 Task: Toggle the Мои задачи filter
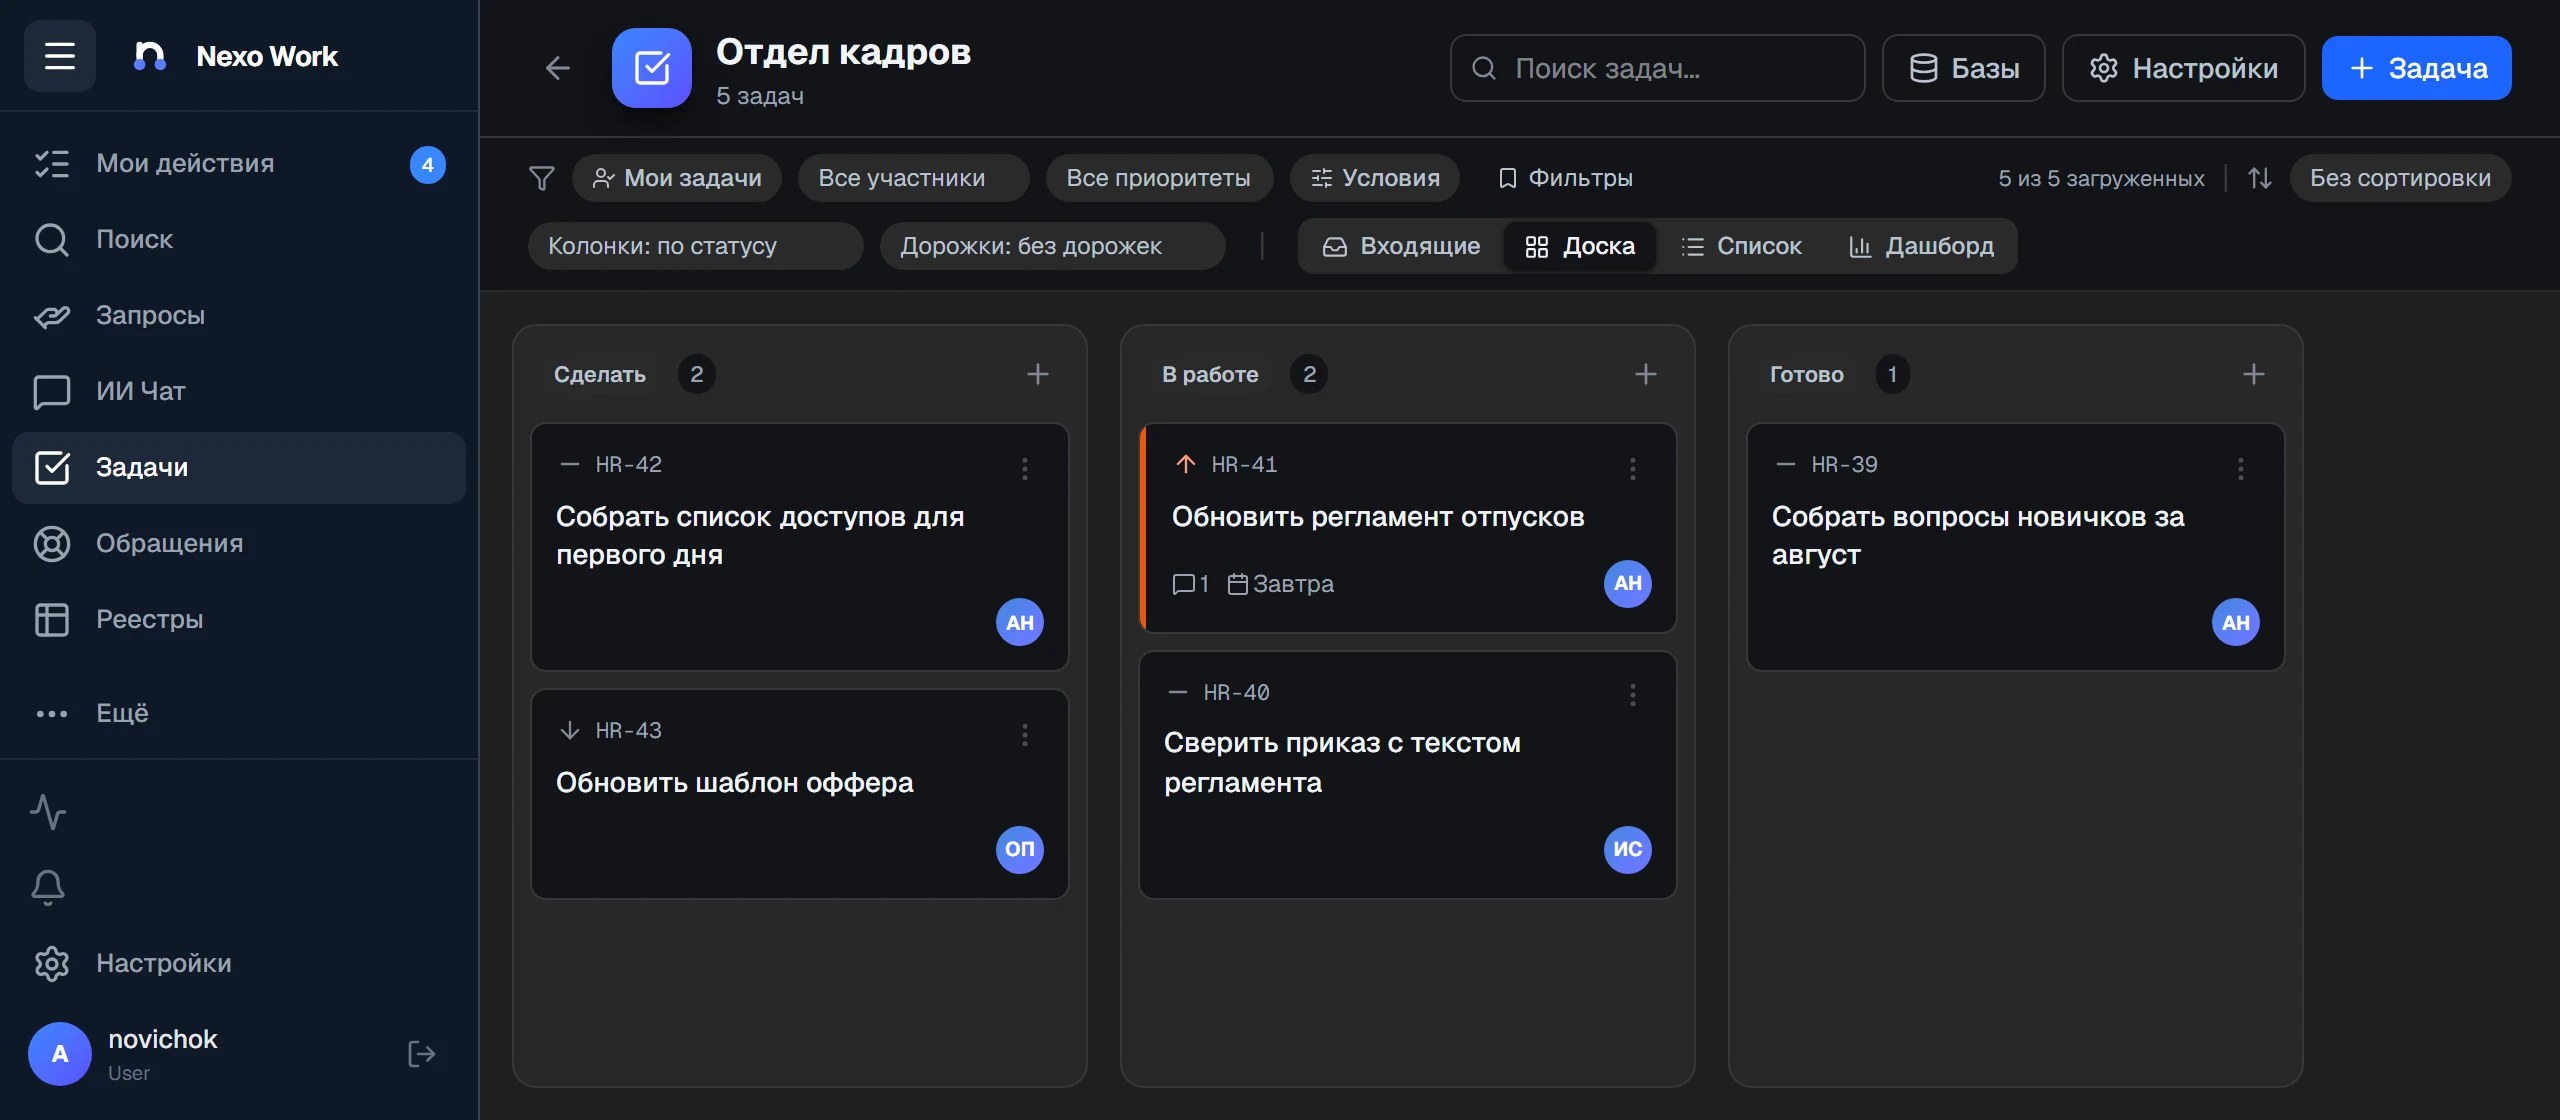point(677,178)
